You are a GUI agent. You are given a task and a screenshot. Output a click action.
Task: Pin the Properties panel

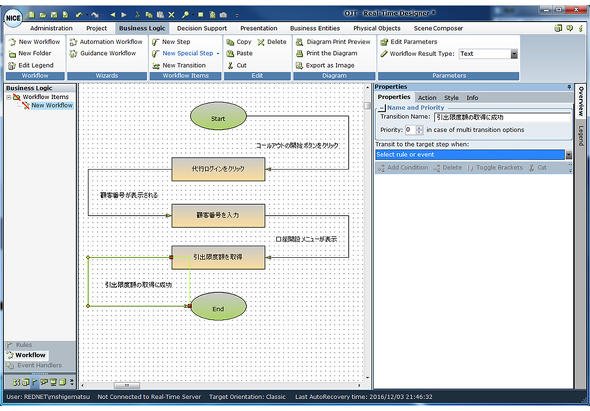click(569, 87)
